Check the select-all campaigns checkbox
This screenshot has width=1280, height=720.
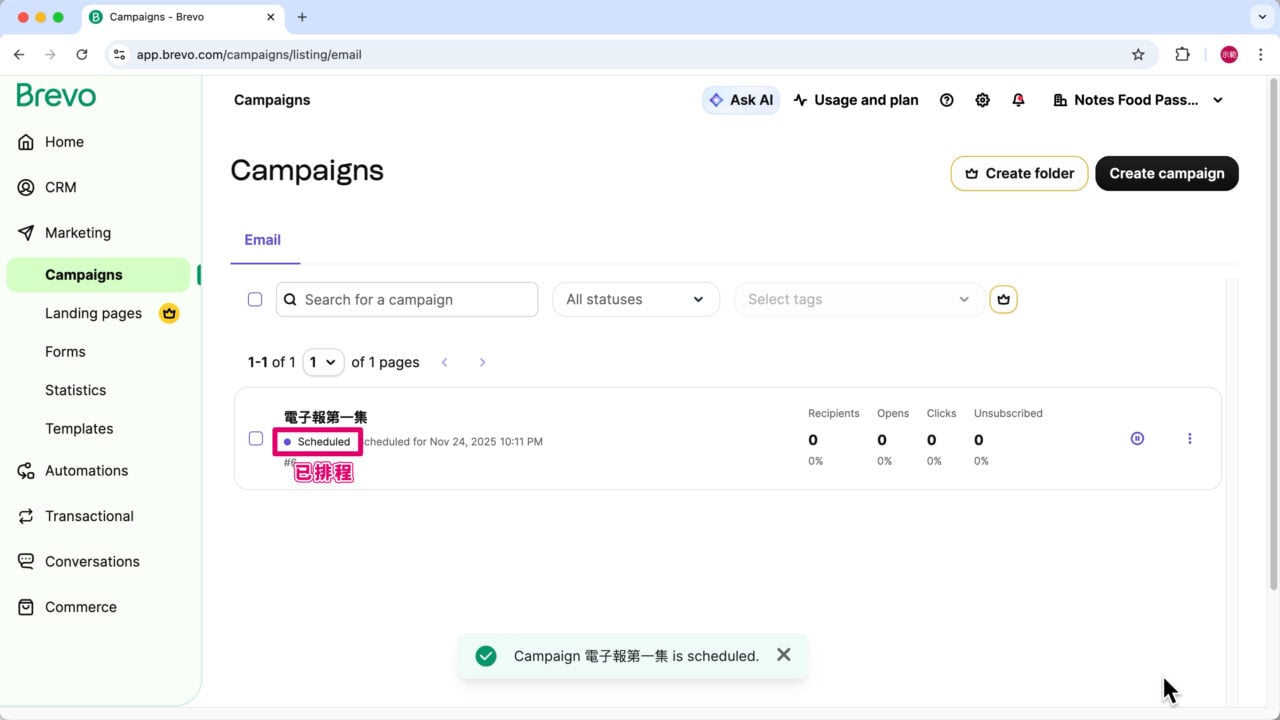click(255, 299)
